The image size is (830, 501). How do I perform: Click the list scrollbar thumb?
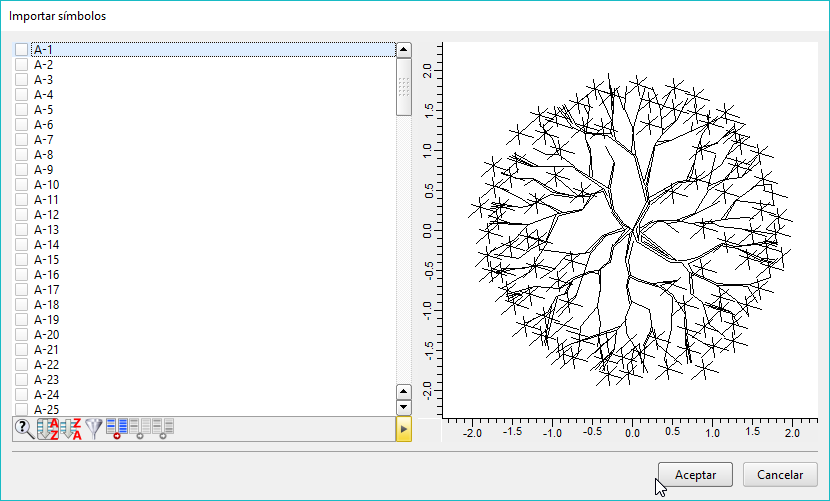[x=403, y=87]
